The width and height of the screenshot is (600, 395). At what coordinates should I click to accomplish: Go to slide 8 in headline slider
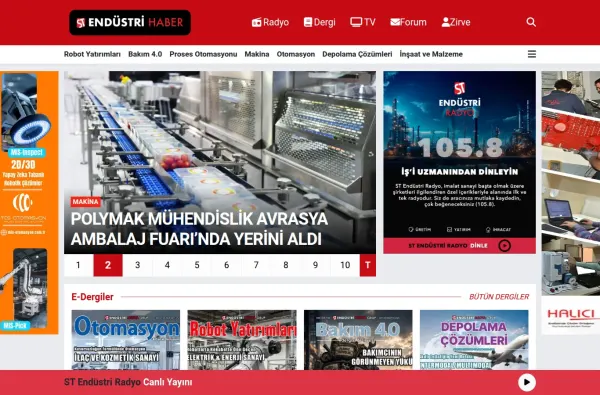[x=286, y=265]
